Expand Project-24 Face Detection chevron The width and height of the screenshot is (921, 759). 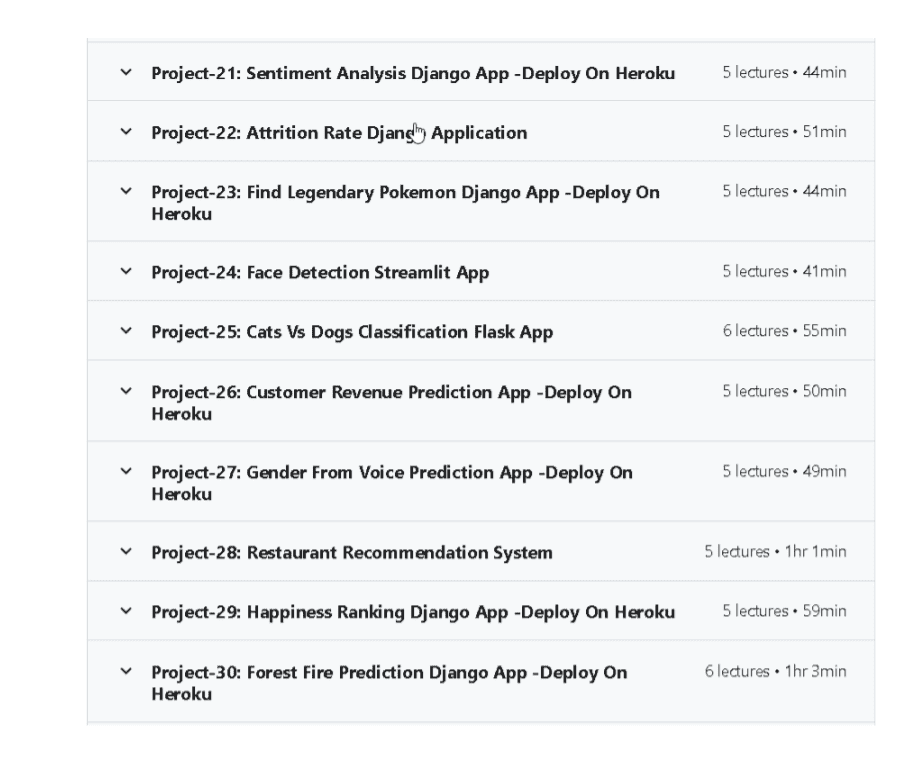126,271
